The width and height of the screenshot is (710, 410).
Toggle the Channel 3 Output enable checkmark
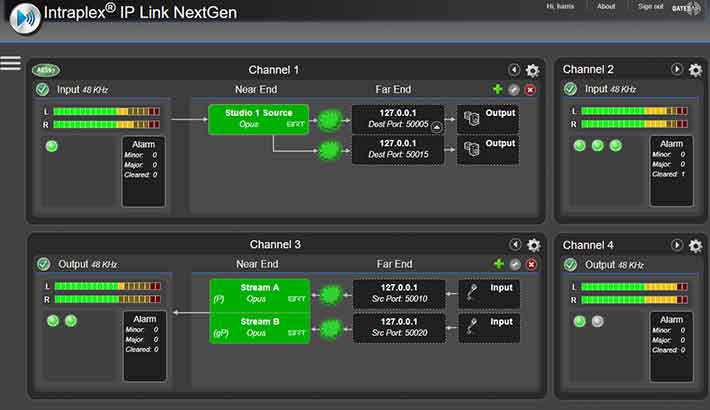43,264
